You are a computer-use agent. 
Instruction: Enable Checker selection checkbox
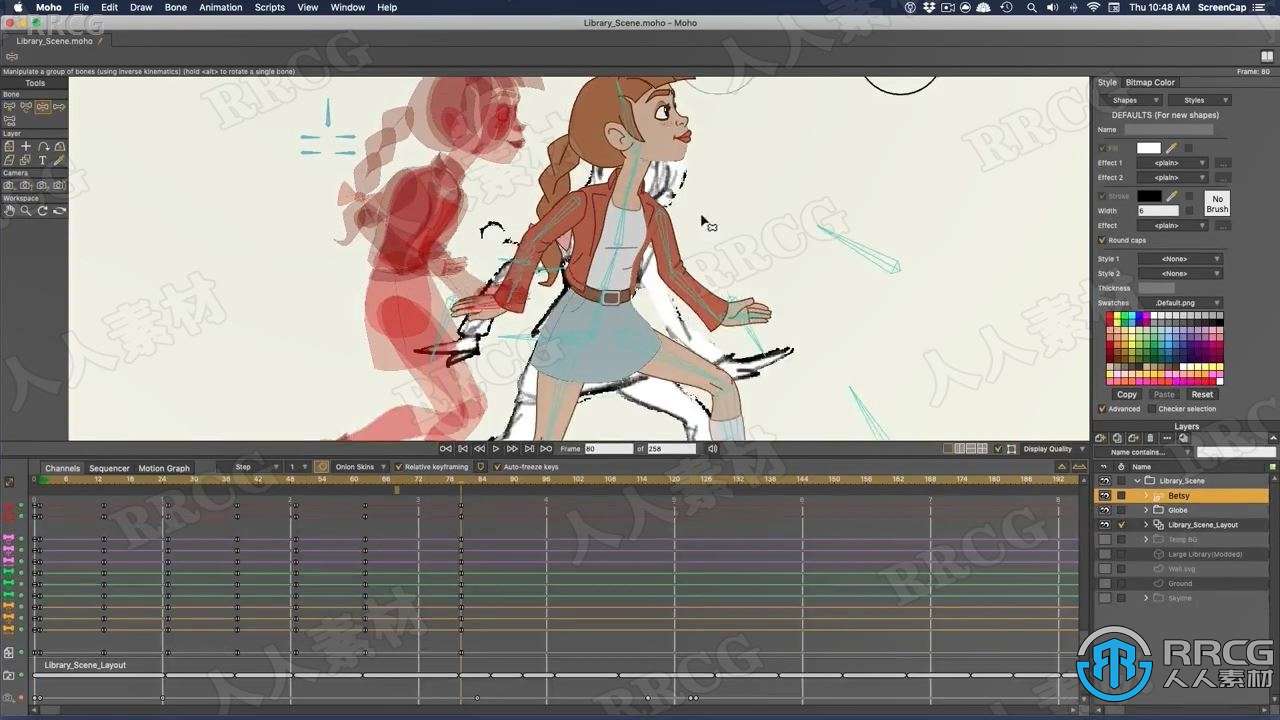pos(1152,409)
